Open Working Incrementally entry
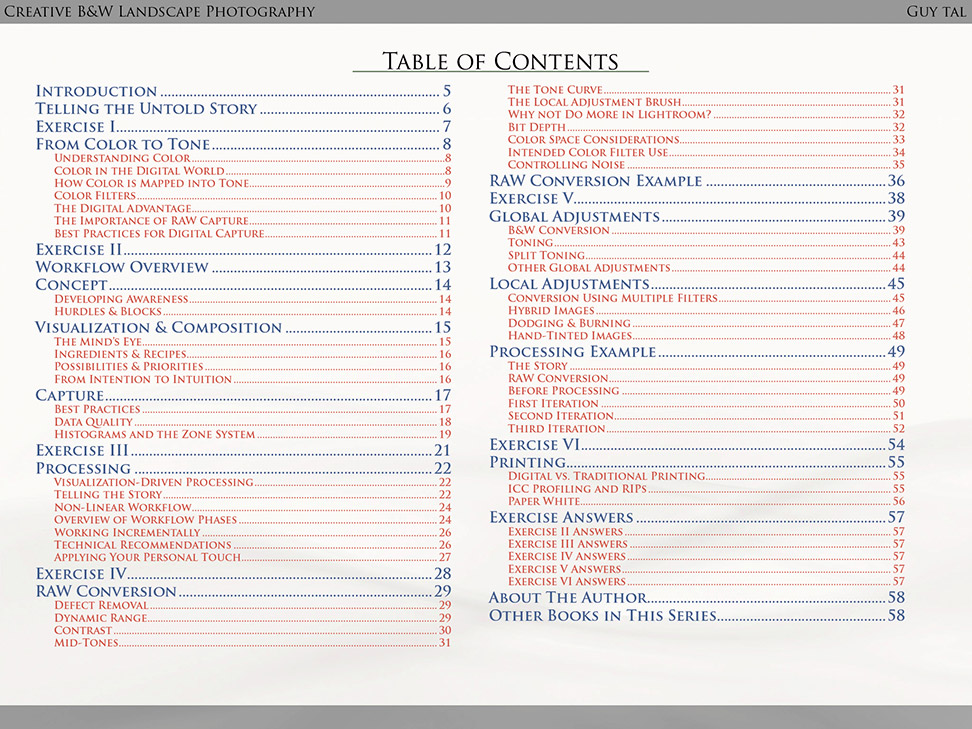The image size is (972, 729). [252, 532]
